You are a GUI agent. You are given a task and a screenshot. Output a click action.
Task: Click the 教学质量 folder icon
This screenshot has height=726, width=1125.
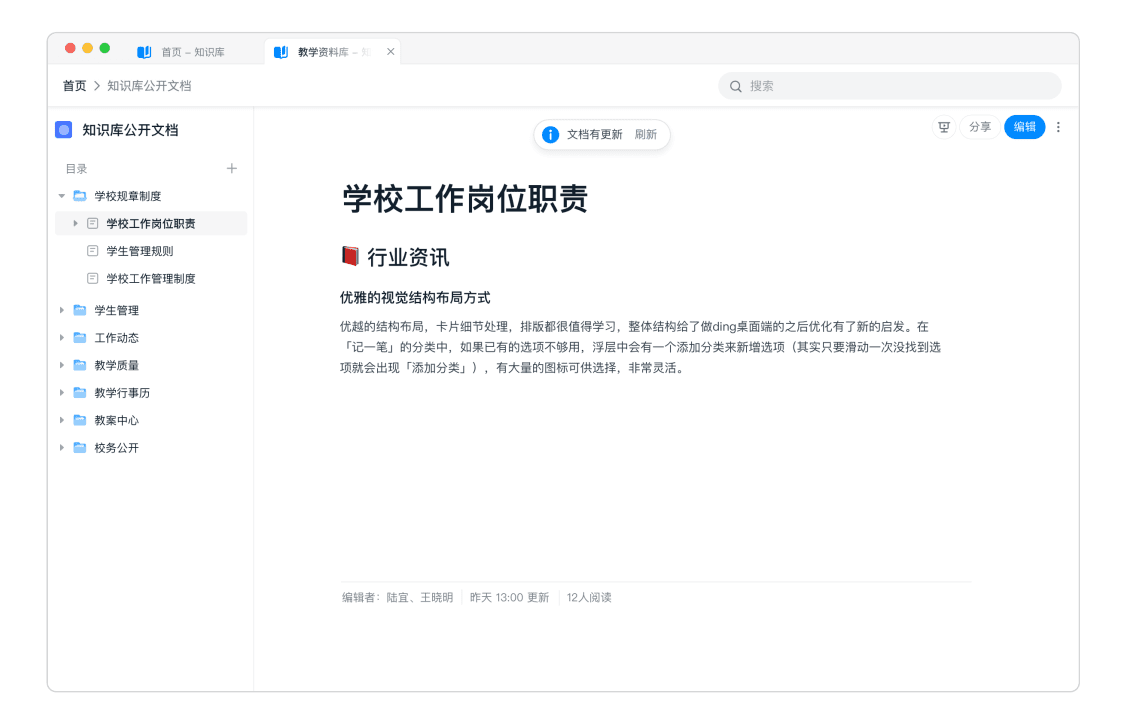tap(80, 365)
